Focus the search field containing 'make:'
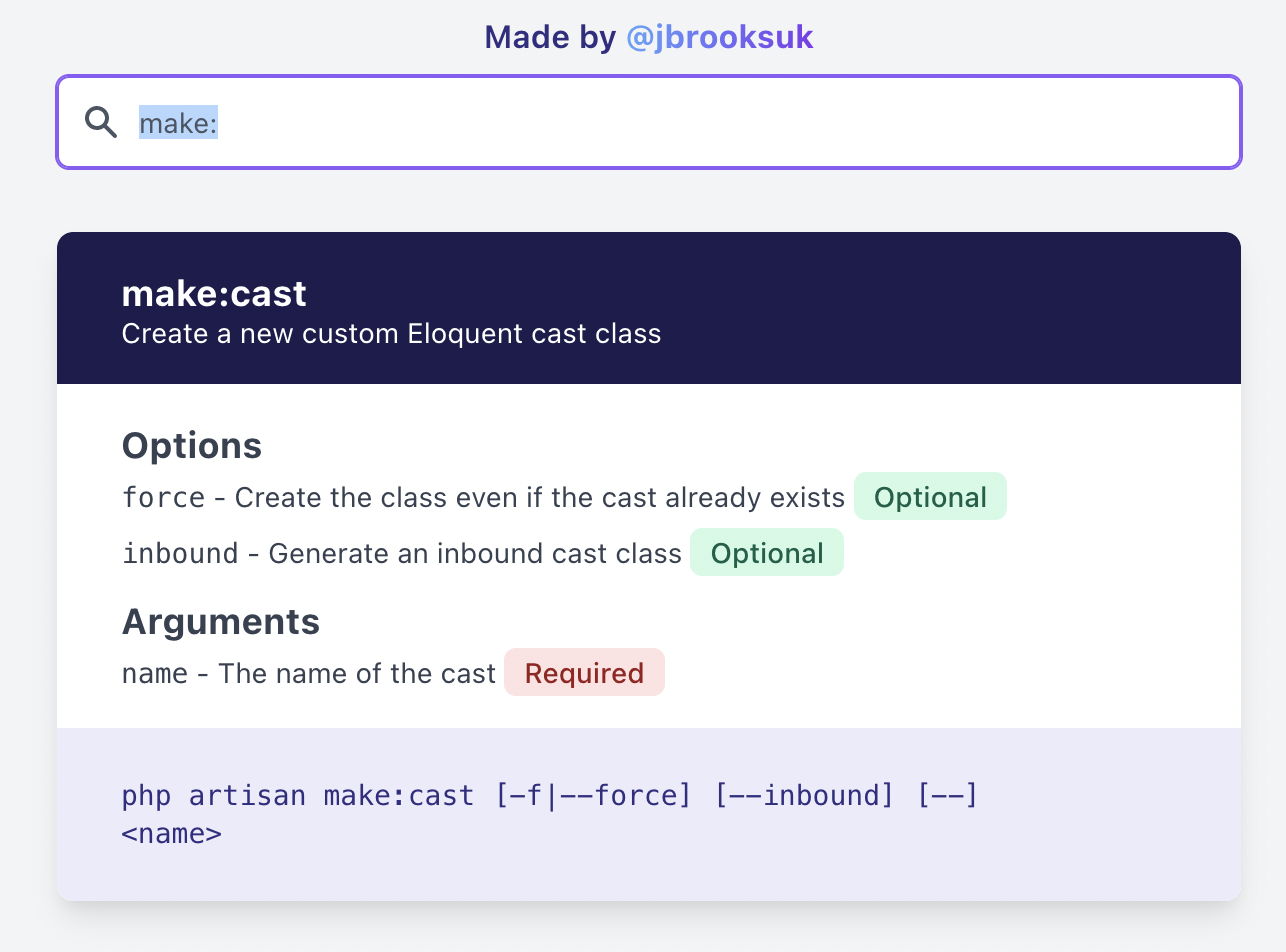This screenshot has height=952, width=1286. coord(649,122)
